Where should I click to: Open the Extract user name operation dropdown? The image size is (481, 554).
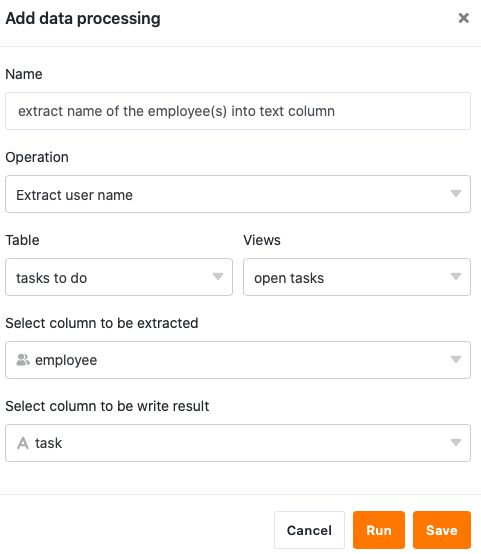238,194
